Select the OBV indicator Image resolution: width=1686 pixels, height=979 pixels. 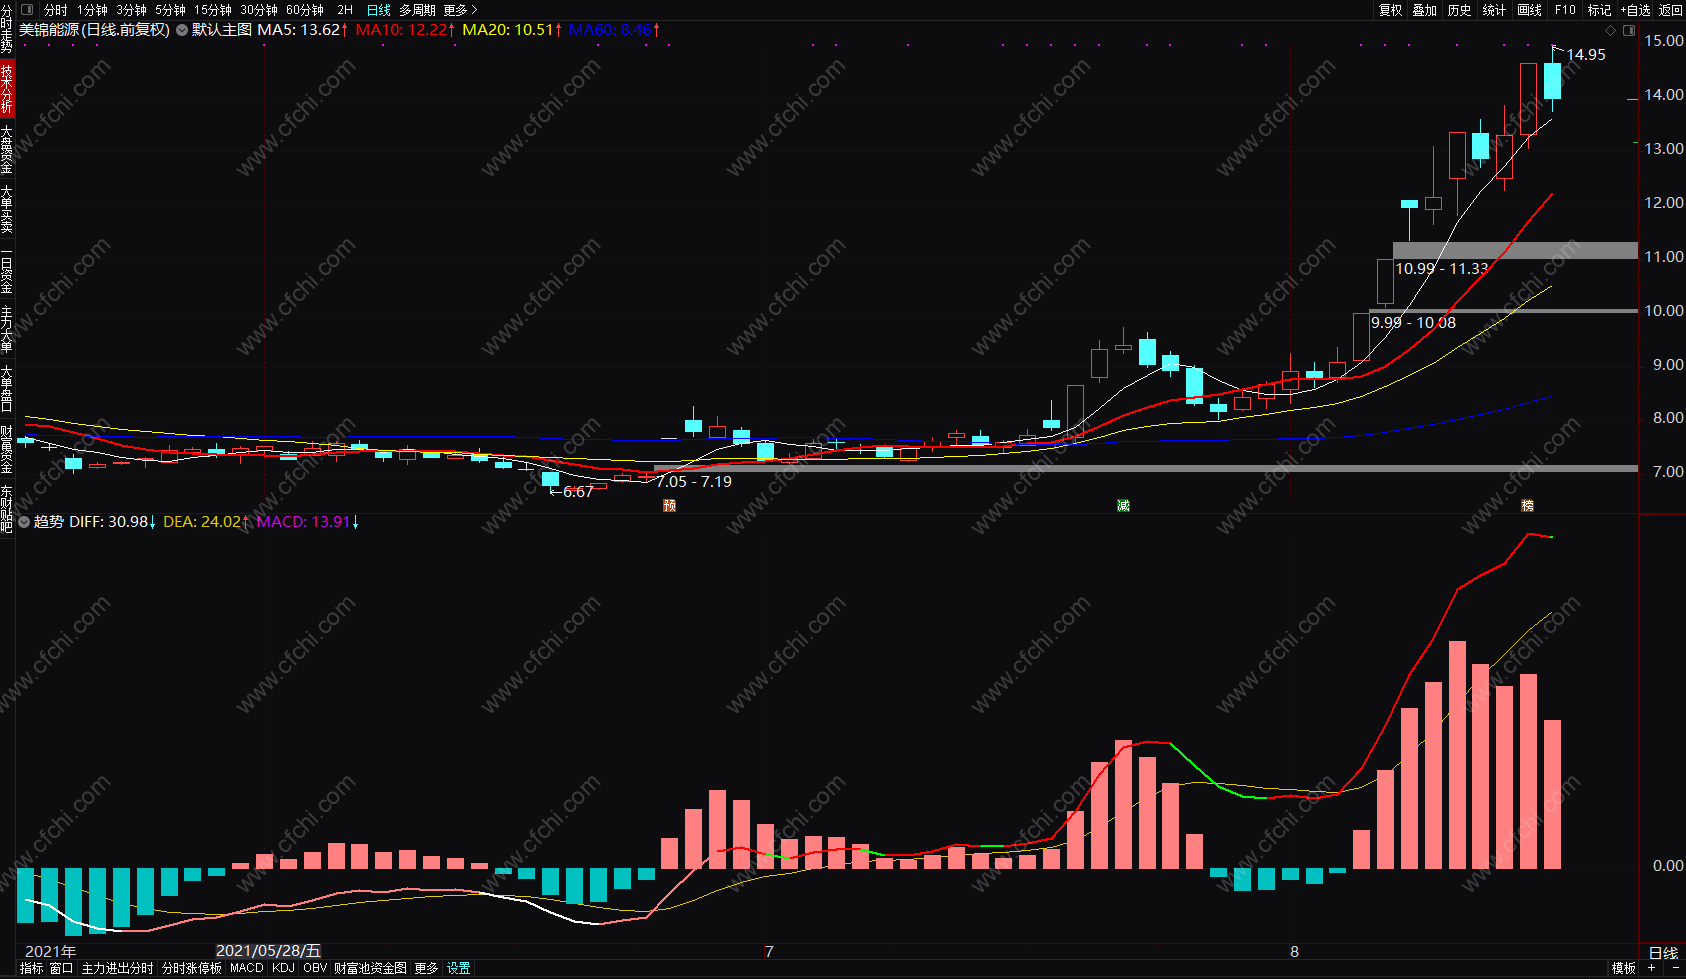315,968
